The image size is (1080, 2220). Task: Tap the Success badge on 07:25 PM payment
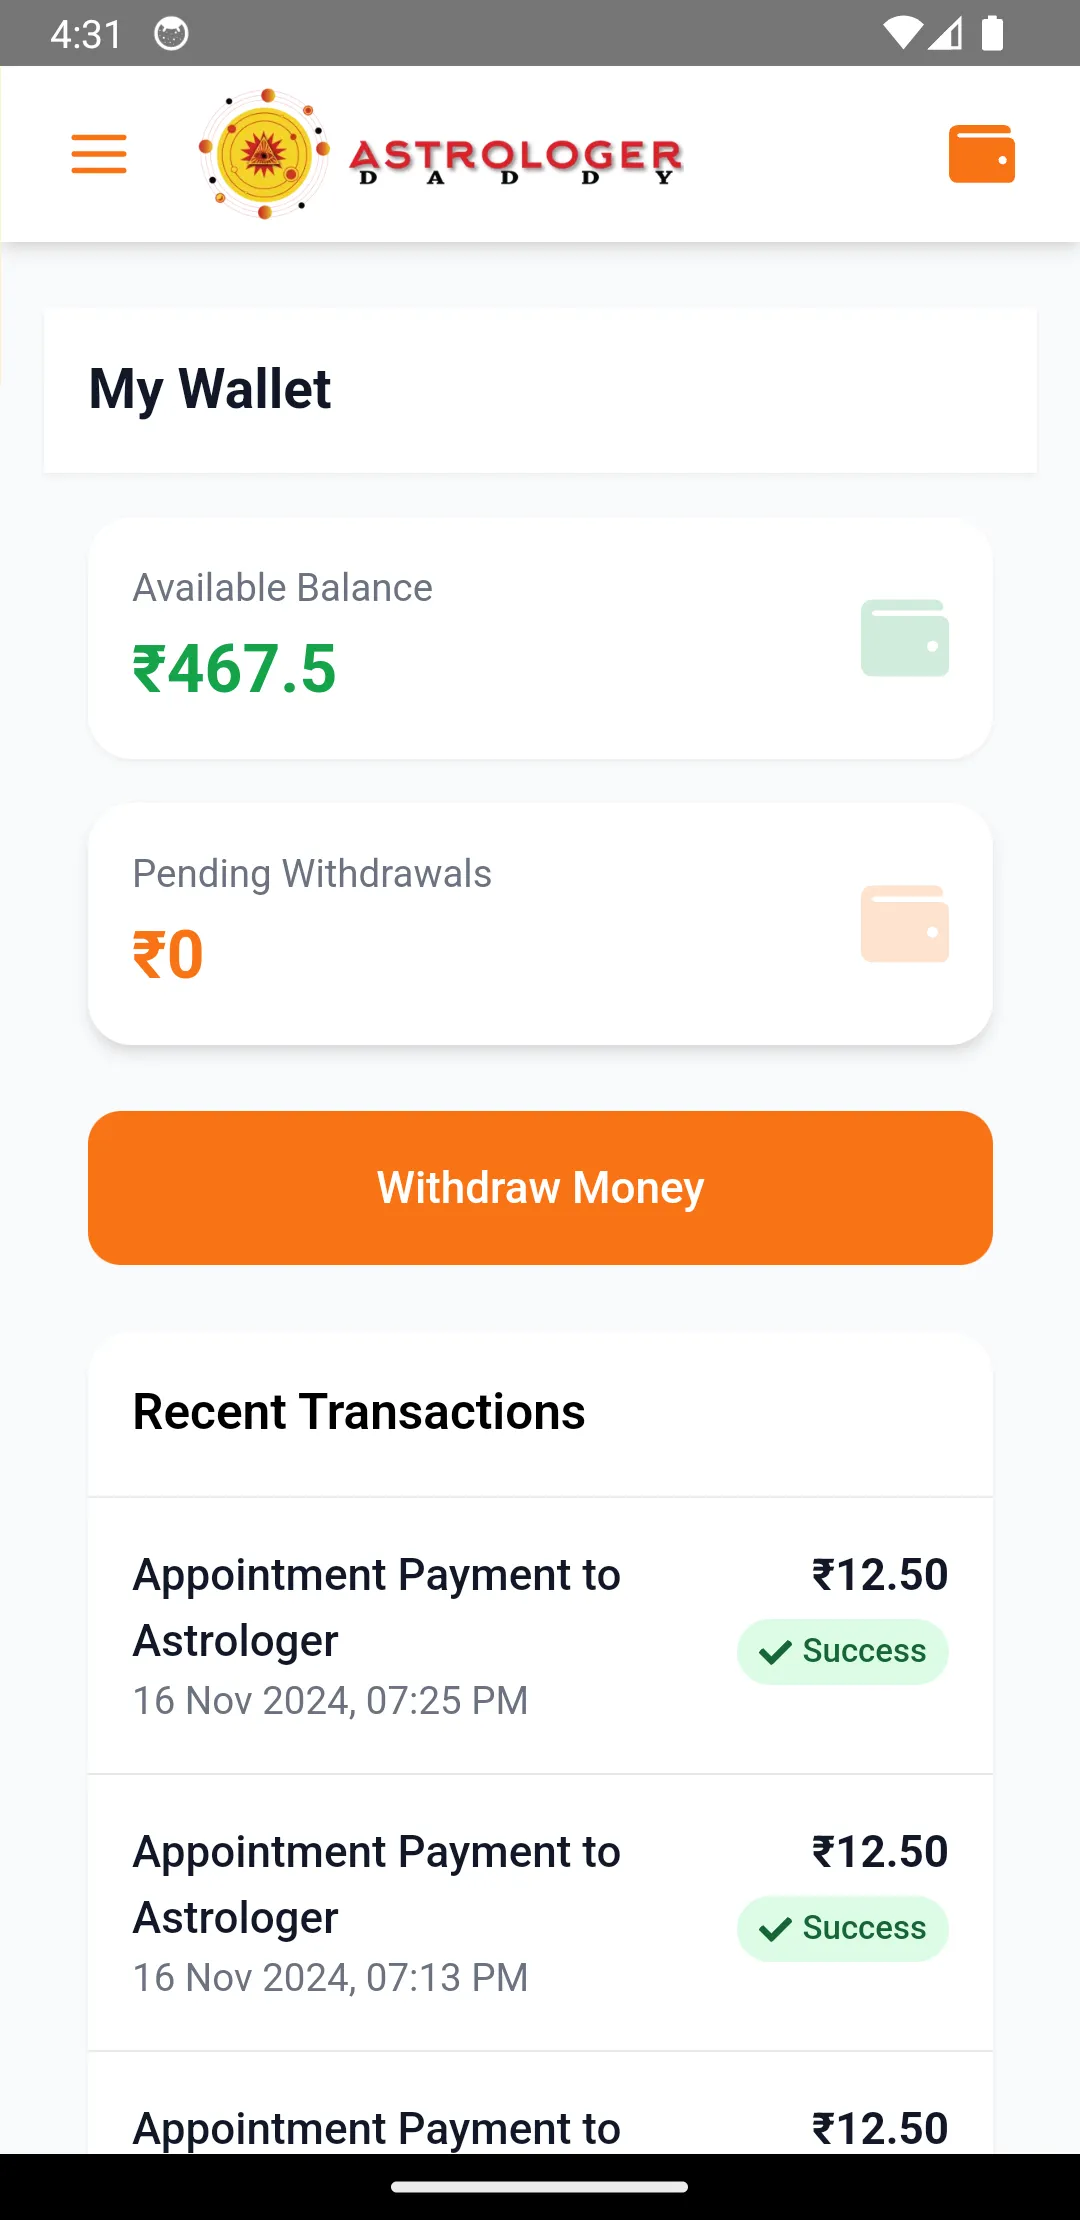click(843, 1651)
